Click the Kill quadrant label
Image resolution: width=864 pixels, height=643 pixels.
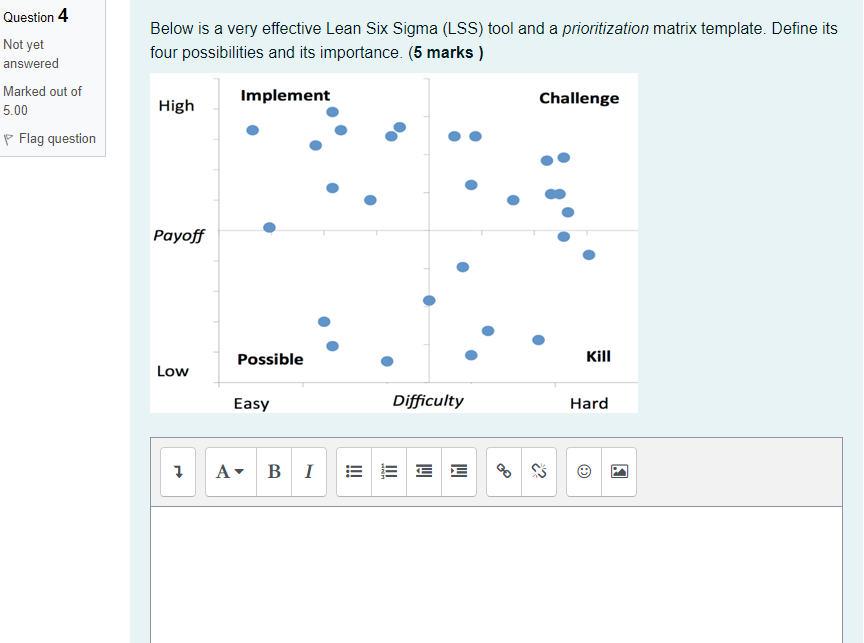point(597,356)
